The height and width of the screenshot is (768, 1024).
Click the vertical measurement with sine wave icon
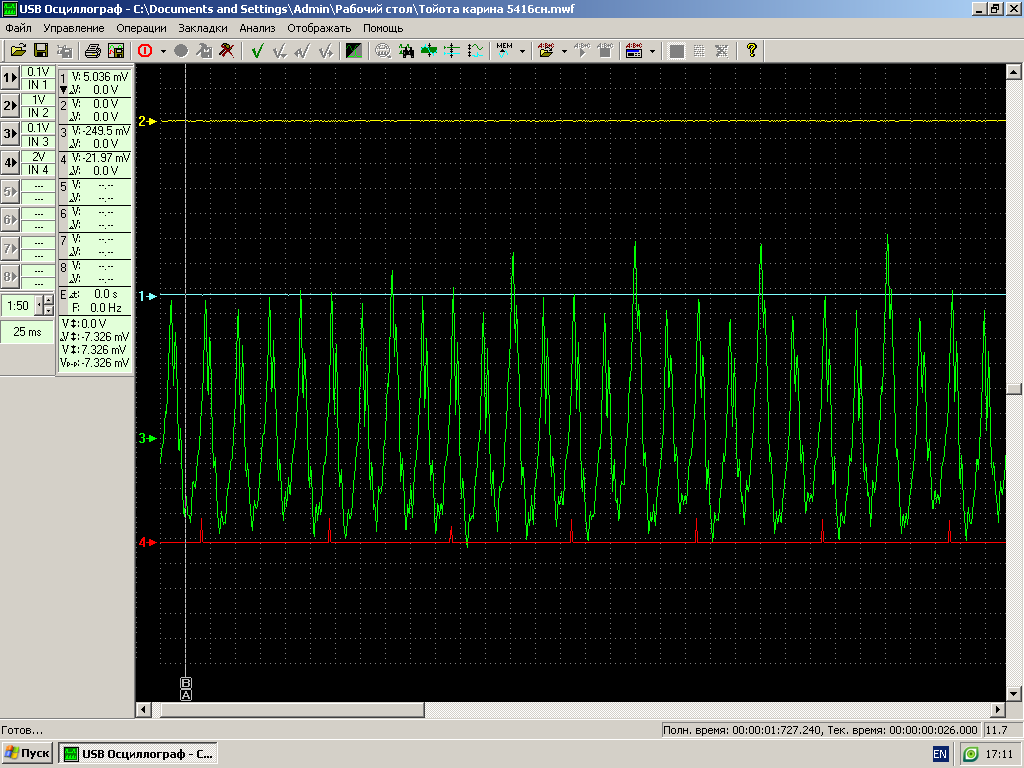475,50
